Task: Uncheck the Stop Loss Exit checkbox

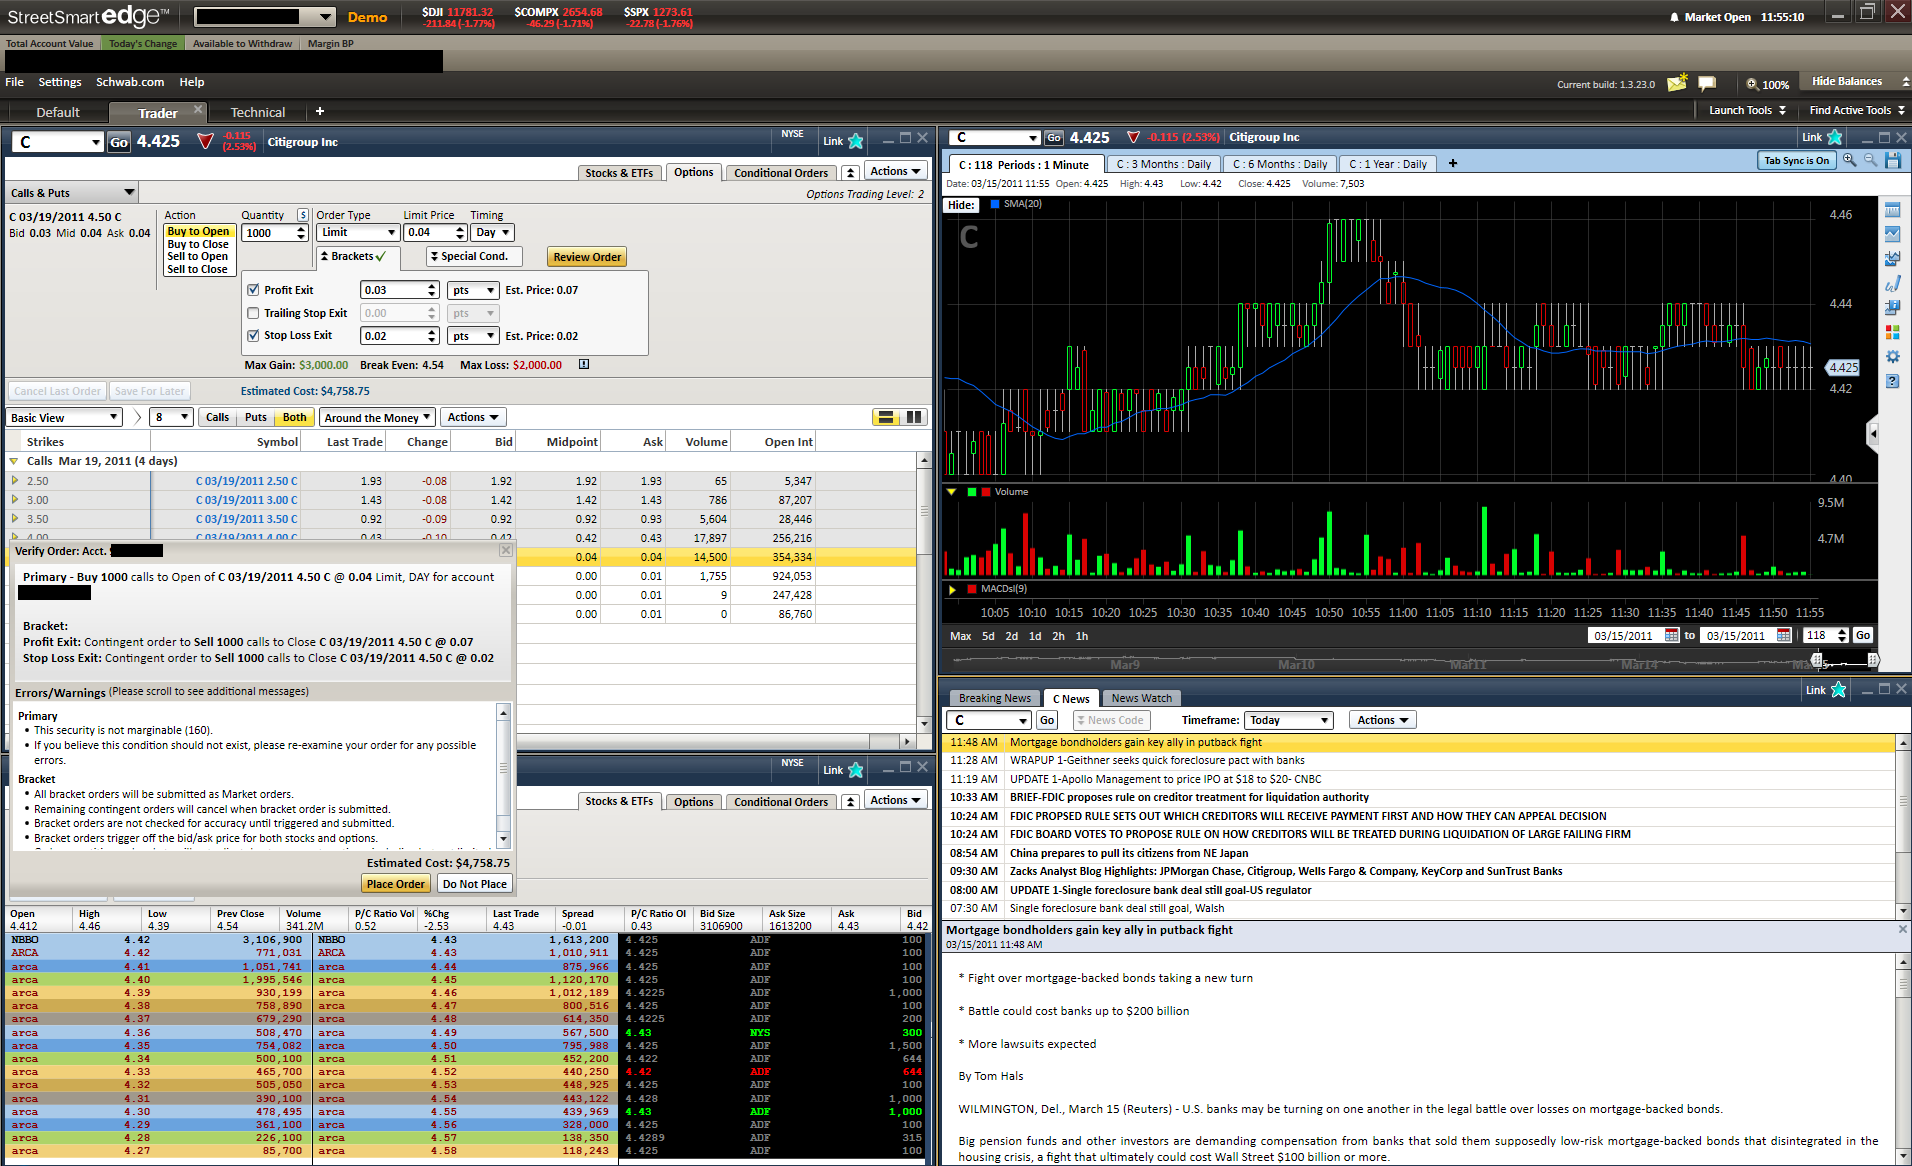Action: 253,336
